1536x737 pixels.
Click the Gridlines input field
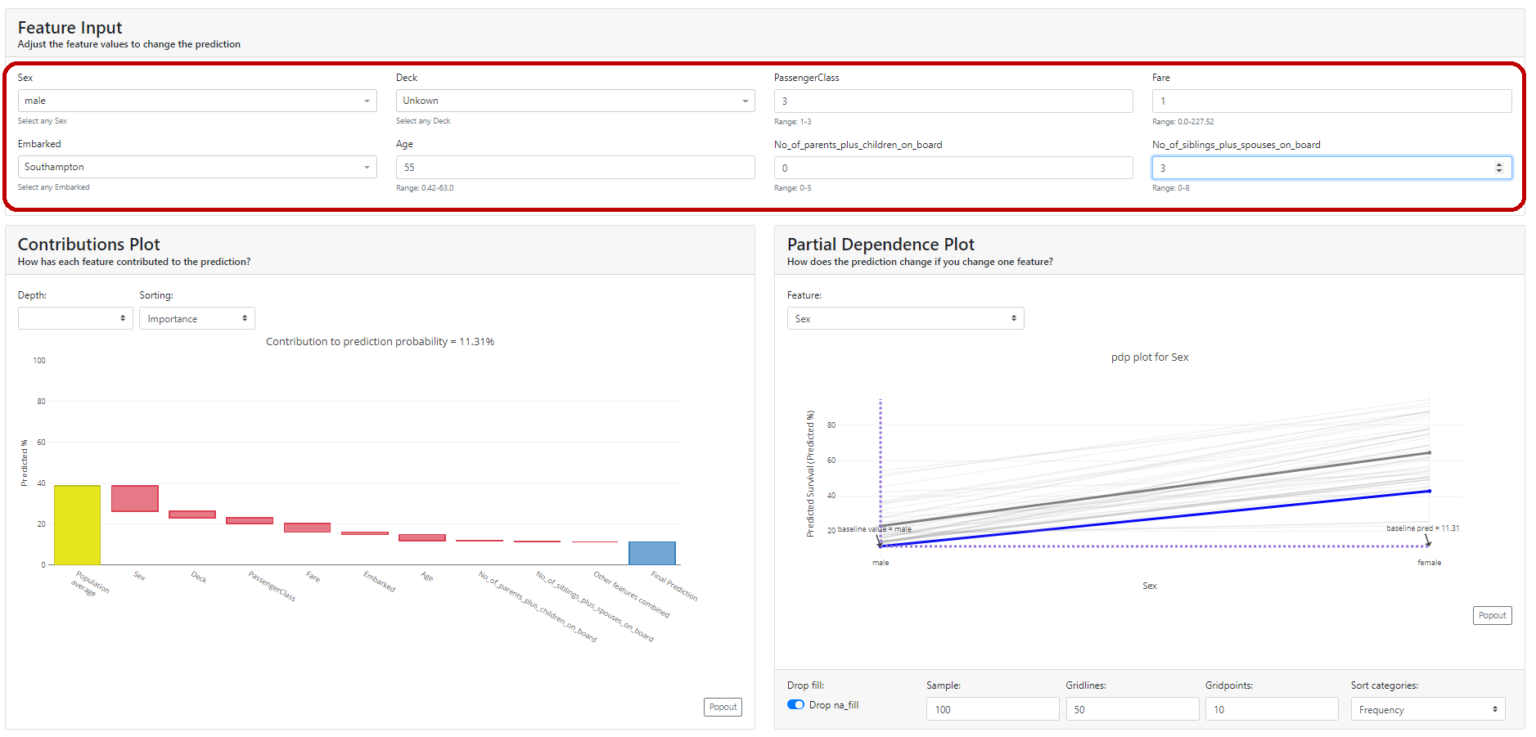point(1131,709)
